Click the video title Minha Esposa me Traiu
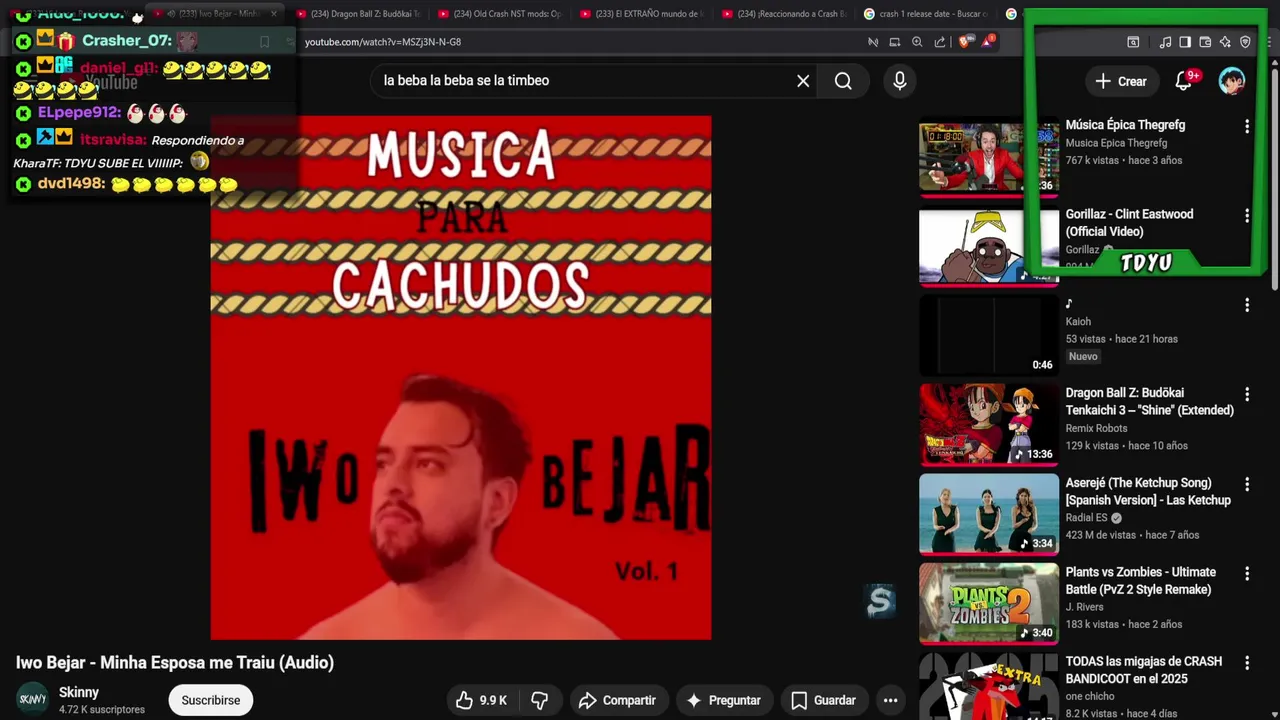 [175, 662]
